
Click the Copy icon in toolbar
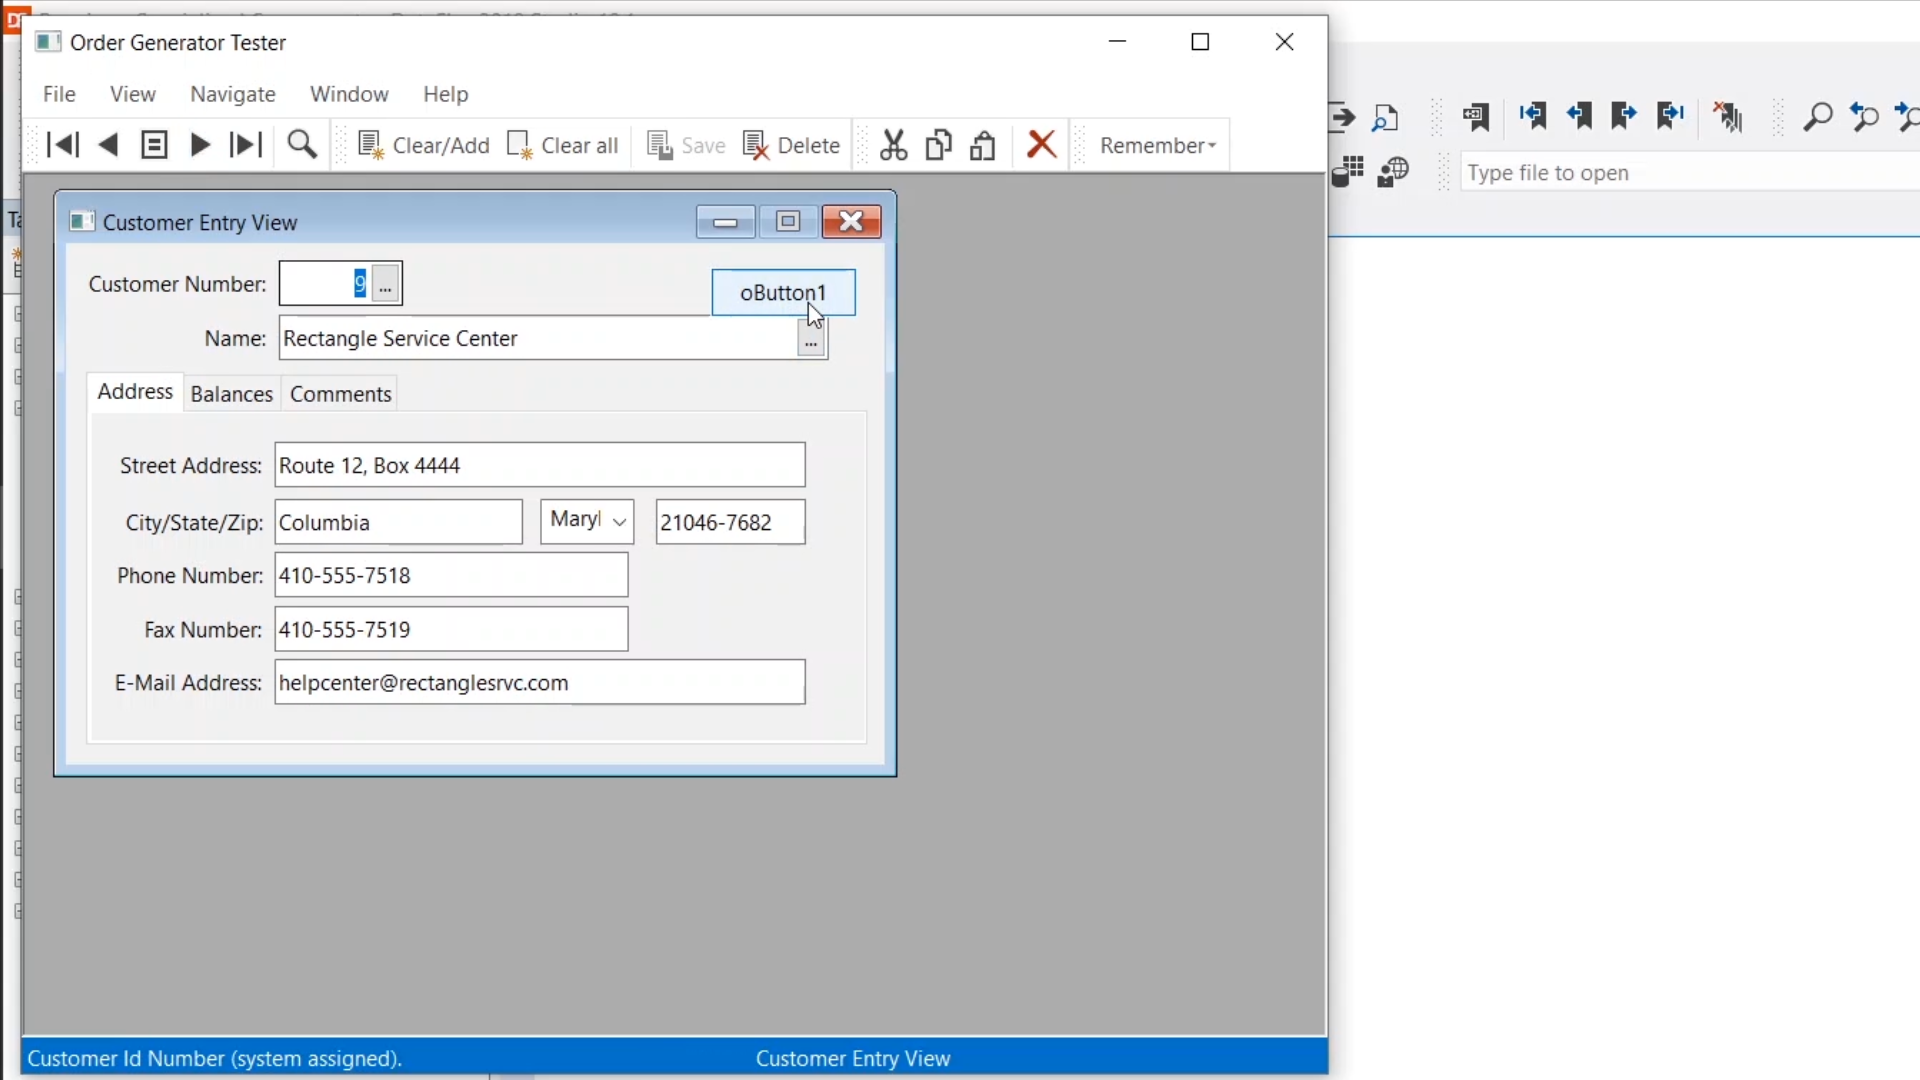938,145
